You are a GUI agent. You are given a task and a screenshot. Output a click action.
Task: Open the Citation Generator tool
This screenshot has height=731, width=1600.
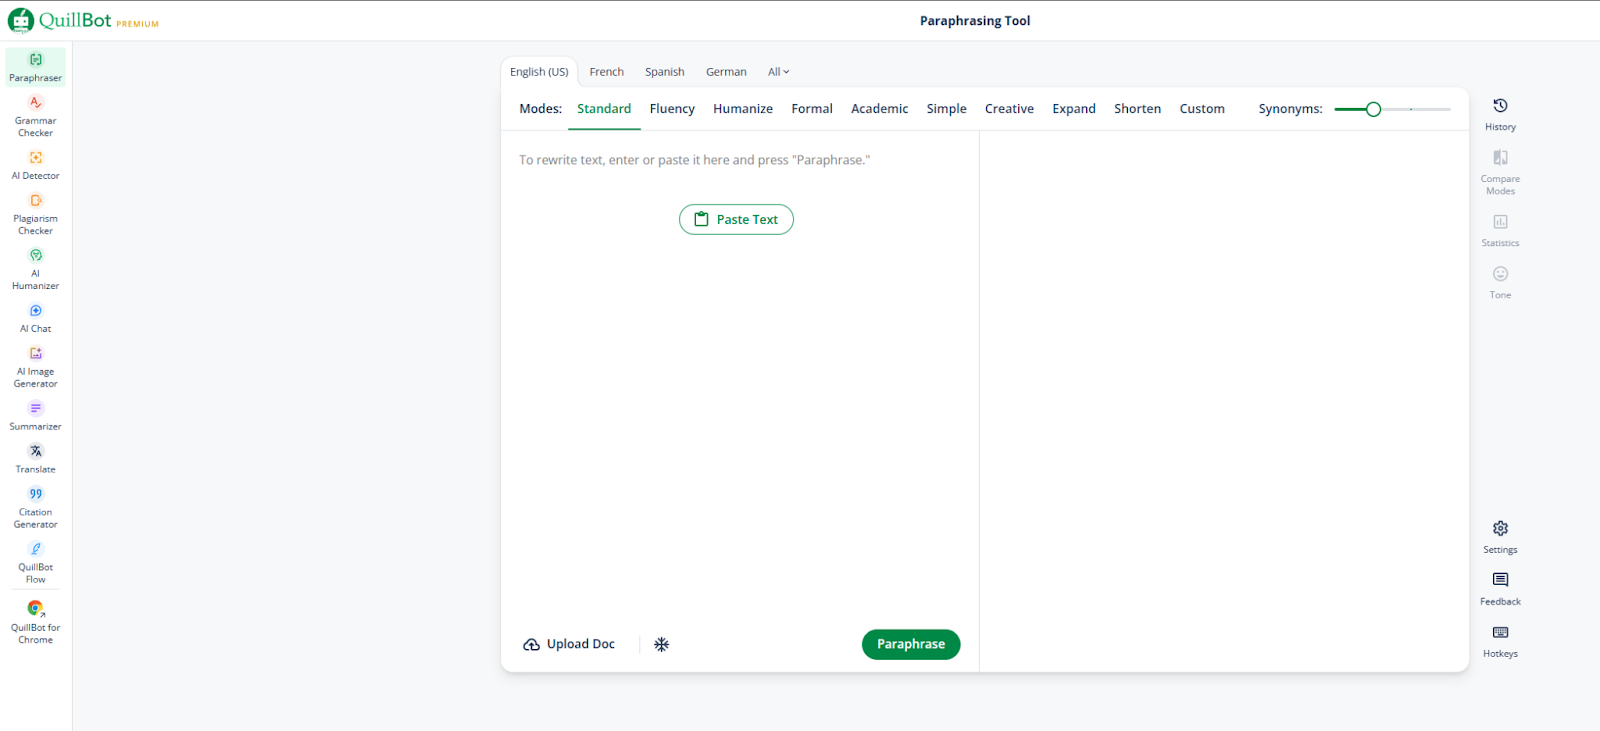[x=35, y=506]
